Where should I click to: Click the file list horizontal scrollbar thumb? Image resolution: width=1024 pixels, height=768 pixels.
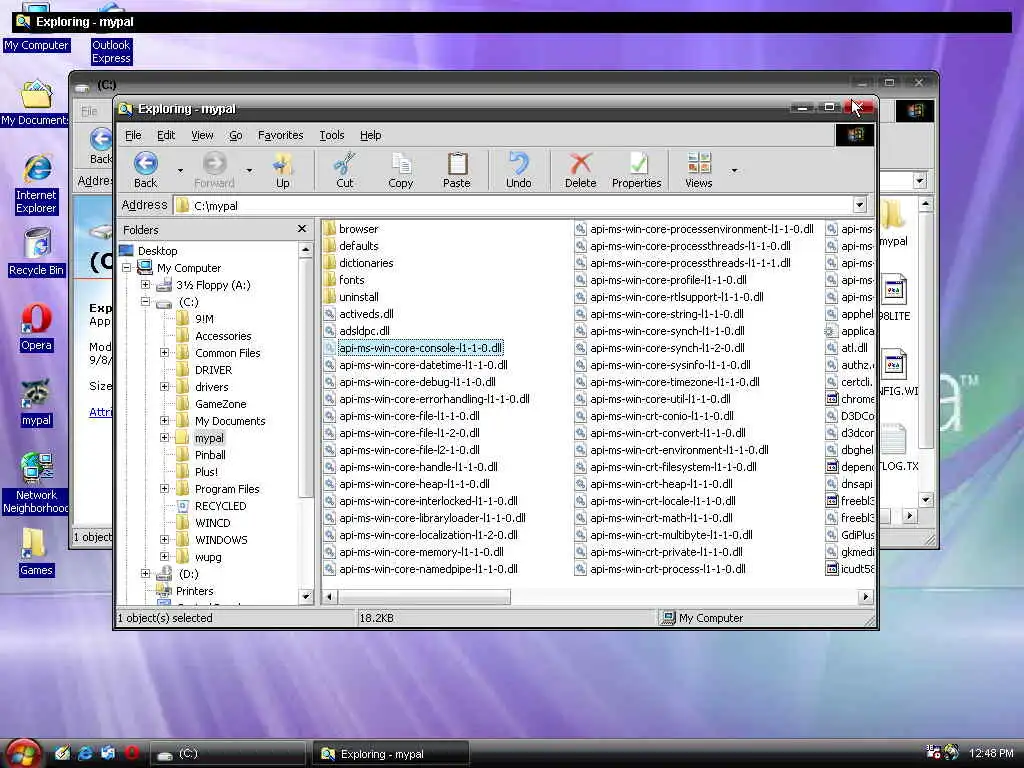(424, 596)
